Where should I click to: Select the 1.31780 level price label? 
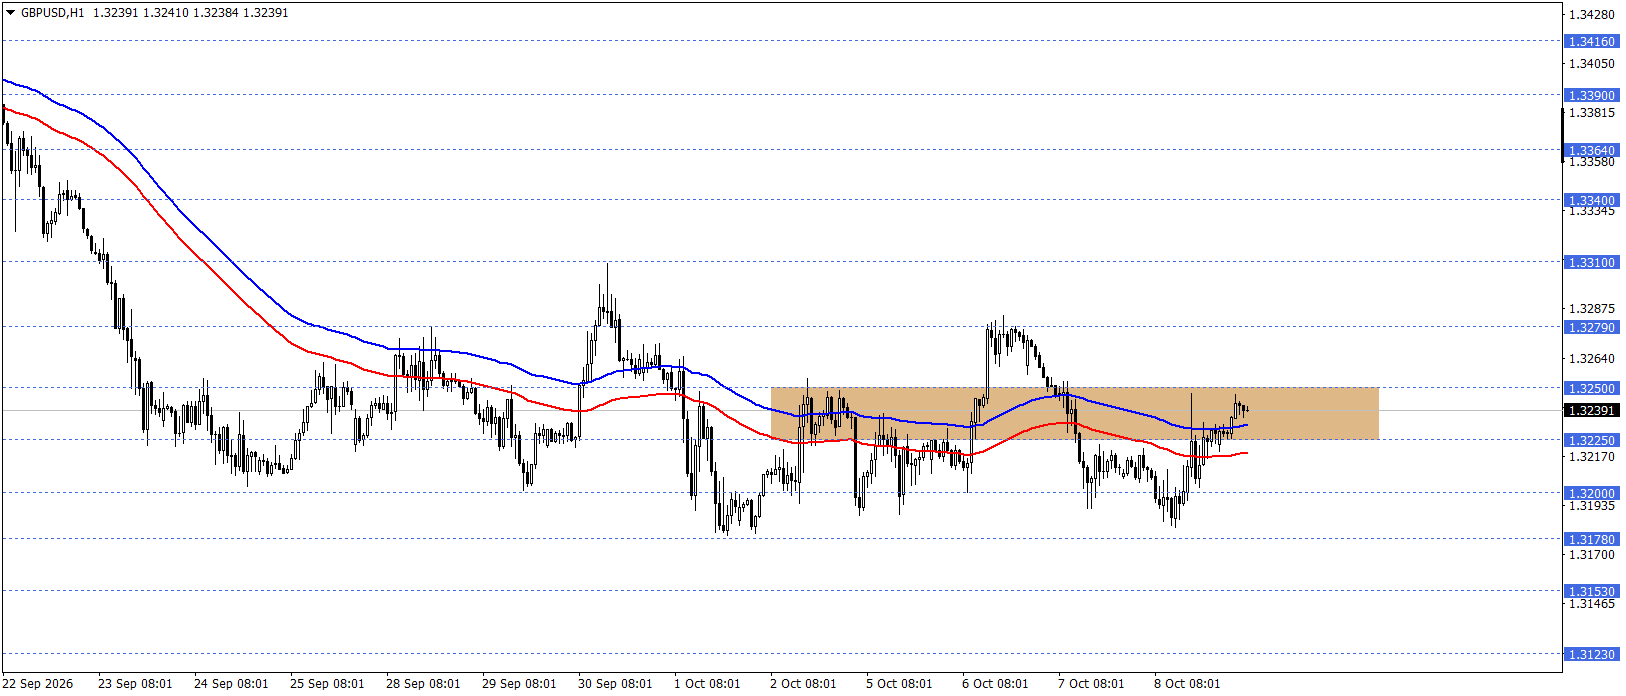[1591, 540]
